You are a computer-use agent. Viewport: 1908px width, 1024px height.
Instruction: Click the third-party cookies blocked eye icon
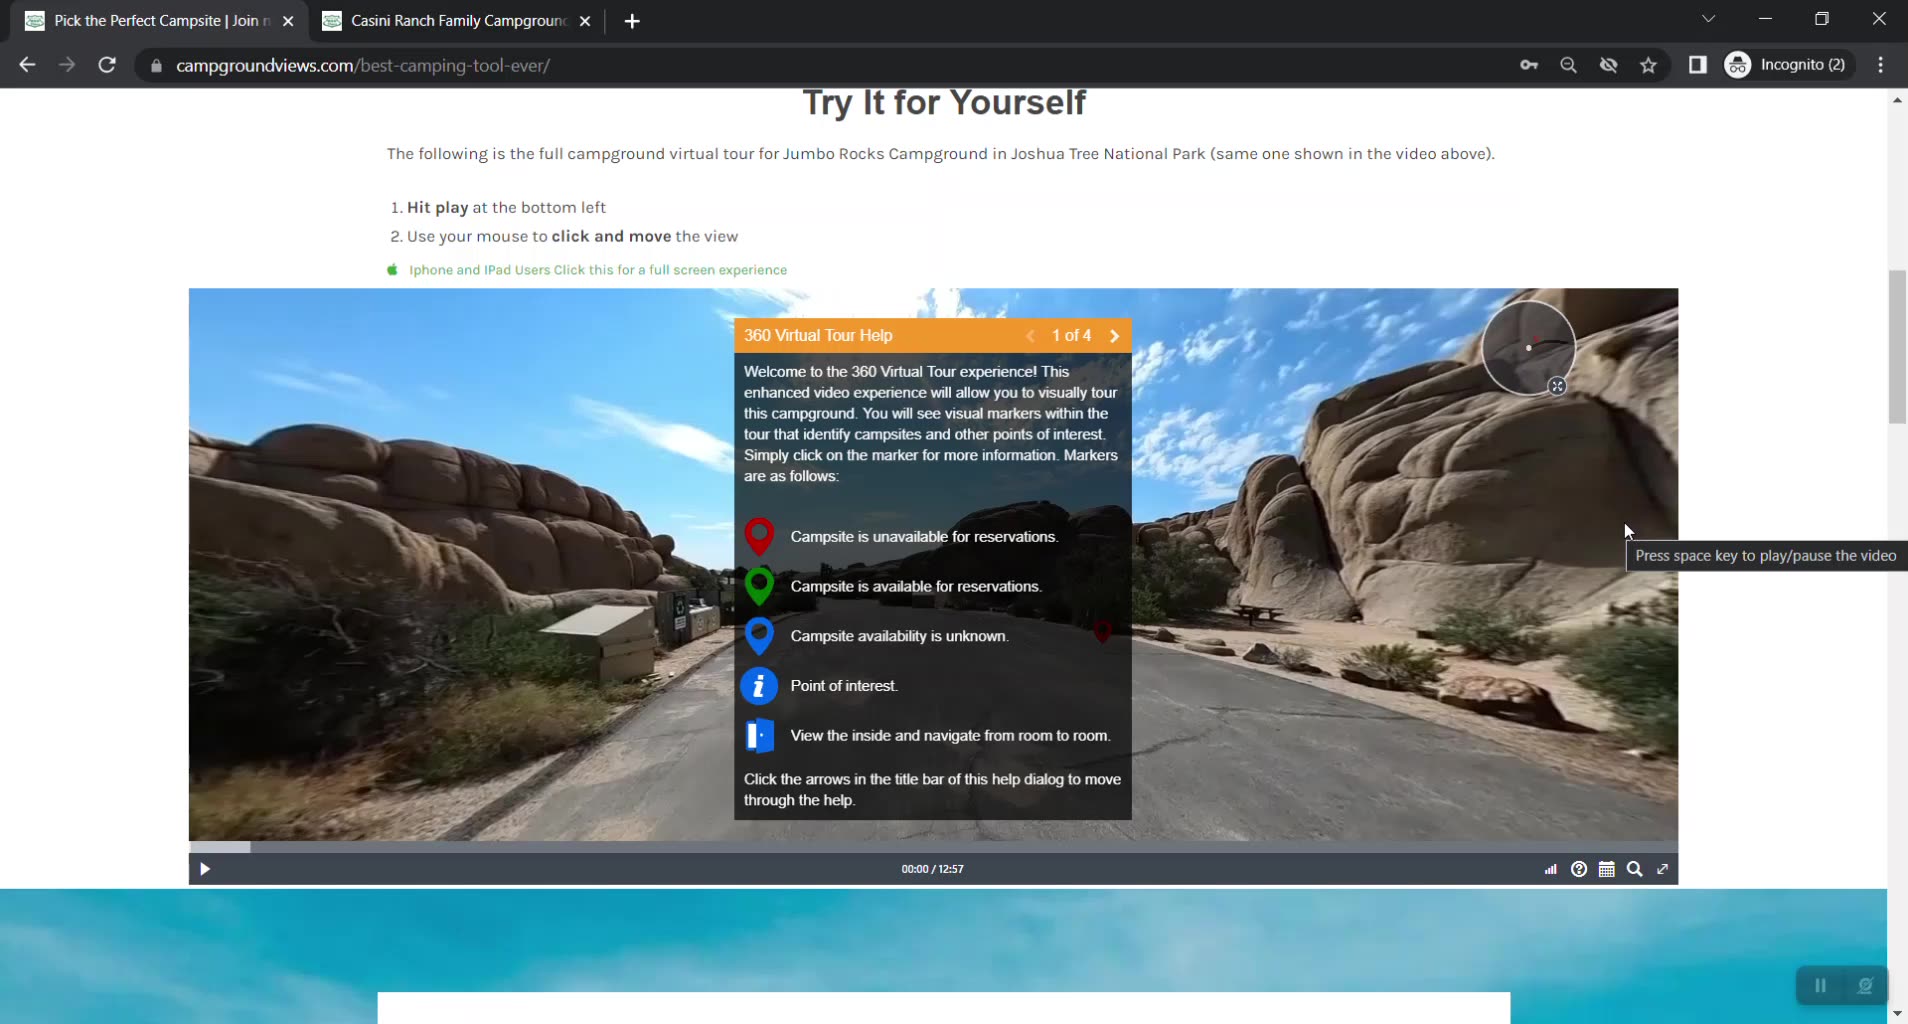[x=1609, y=65]
